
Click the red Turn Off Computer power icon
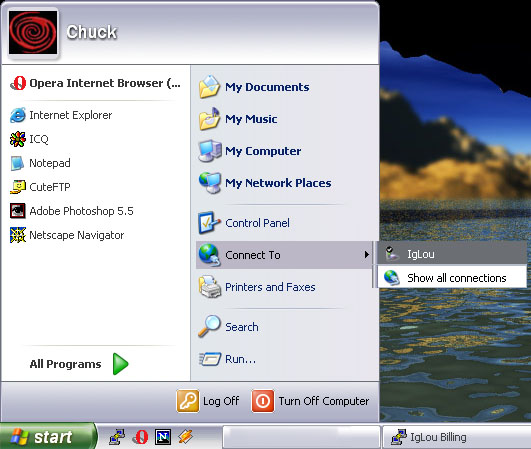click(263, 401)
